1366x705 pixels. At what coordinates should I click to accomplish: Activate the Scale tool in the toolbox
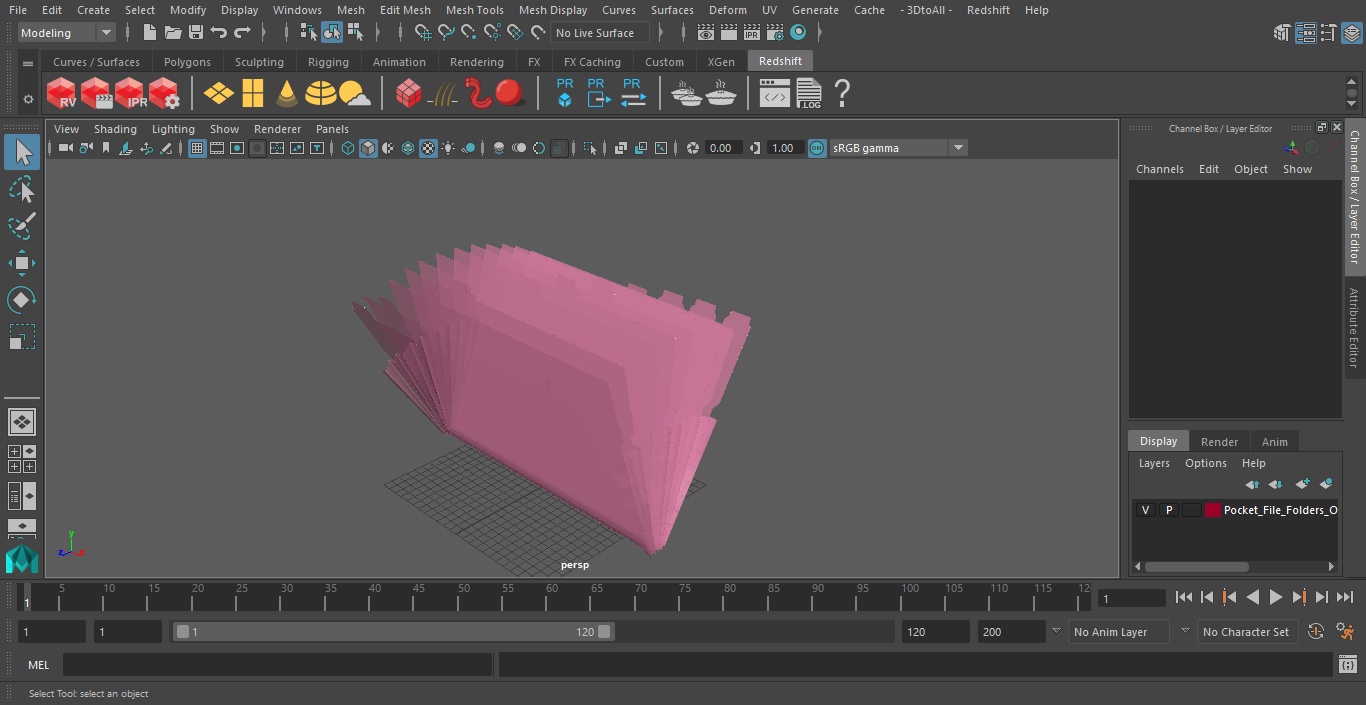[21, 337]
